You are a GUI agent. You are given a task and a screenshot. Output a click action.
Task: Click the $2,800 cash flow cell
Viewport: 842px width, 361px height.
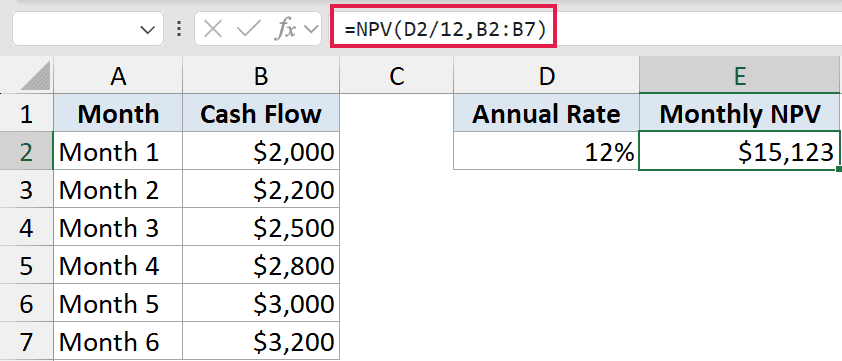tap(261, 266)
